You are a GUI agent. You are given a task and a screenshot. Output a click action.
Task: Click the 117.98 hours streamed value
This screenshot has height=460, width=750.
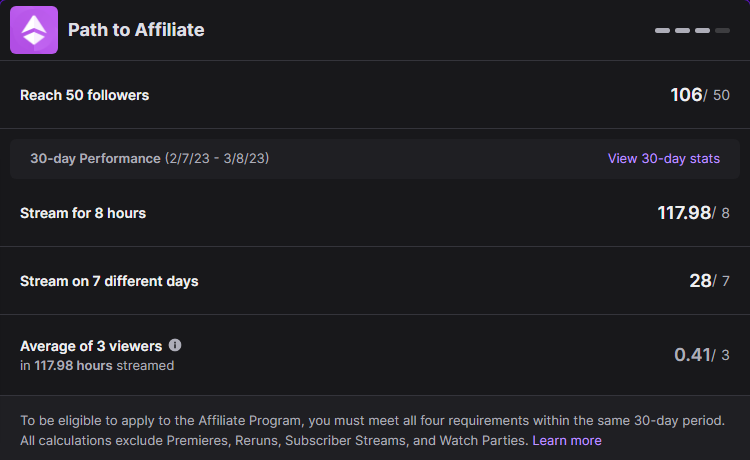tap(684, 213)
